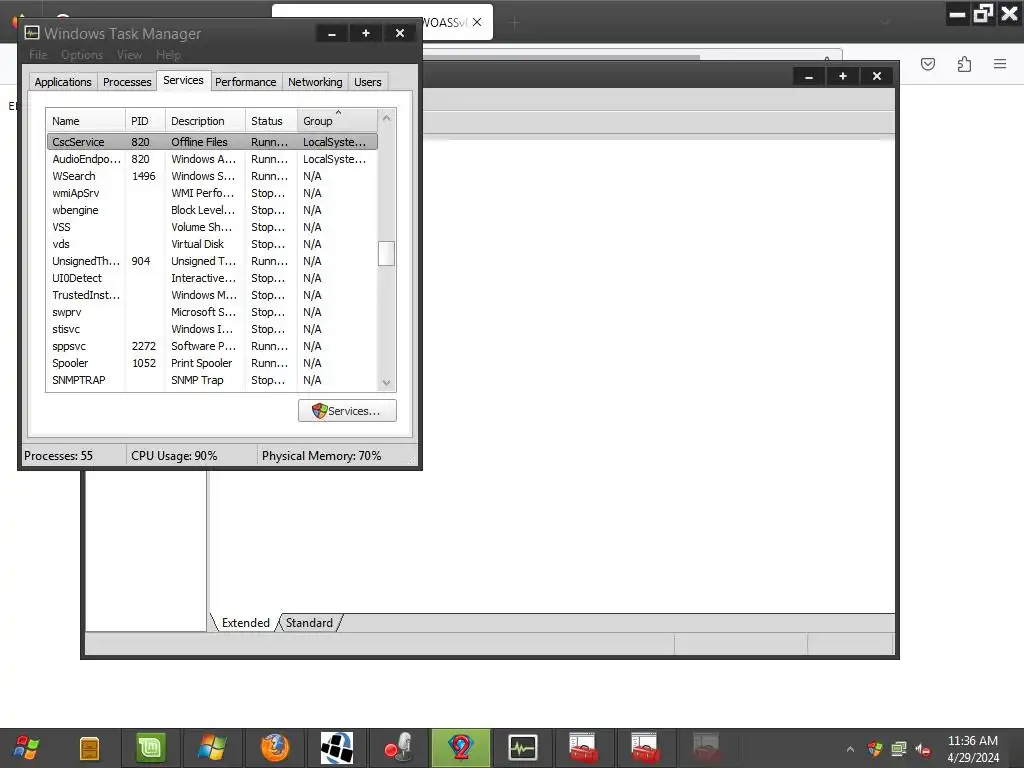This screenshot has width=1024, height=768.
Task: Select the sppsvc service
Action: (x=212, y=346)
